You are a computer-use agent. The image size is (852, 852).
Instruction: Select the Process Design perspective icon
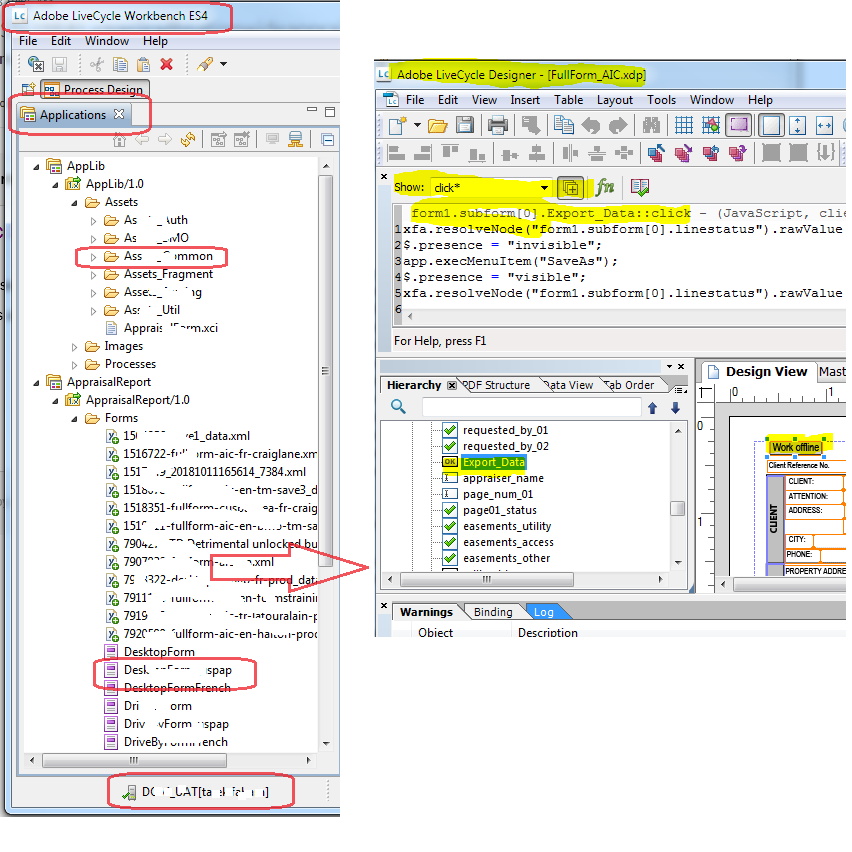(x=52, y=89)
